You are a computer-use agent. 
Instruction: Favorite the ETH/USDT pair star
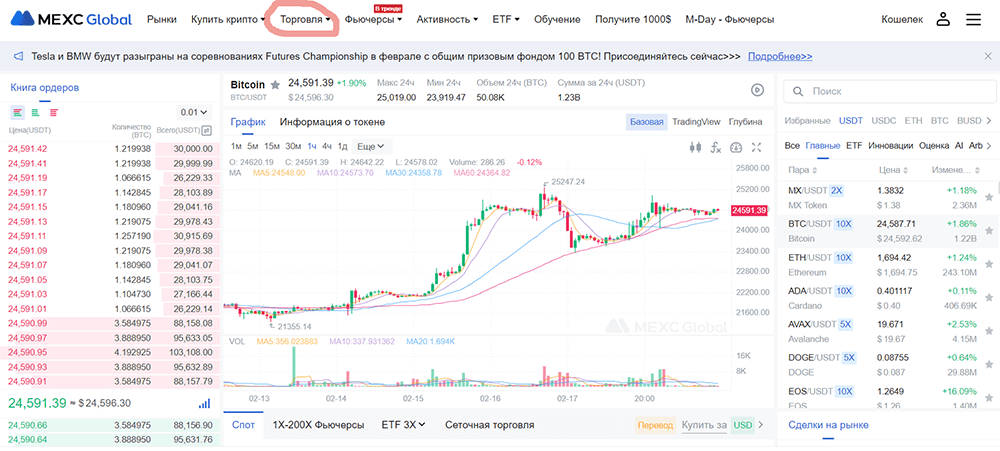(989, 263)
